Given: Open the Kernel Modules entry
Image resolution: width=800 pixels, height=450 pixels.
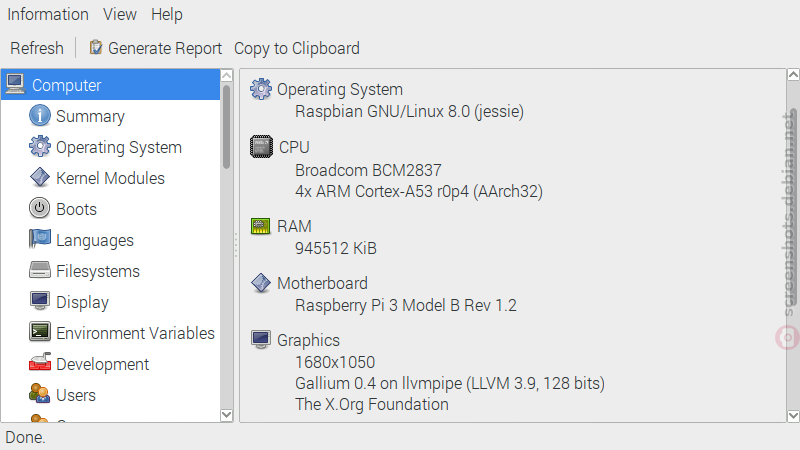Looking at the screenshot, I should coord(110,178).
